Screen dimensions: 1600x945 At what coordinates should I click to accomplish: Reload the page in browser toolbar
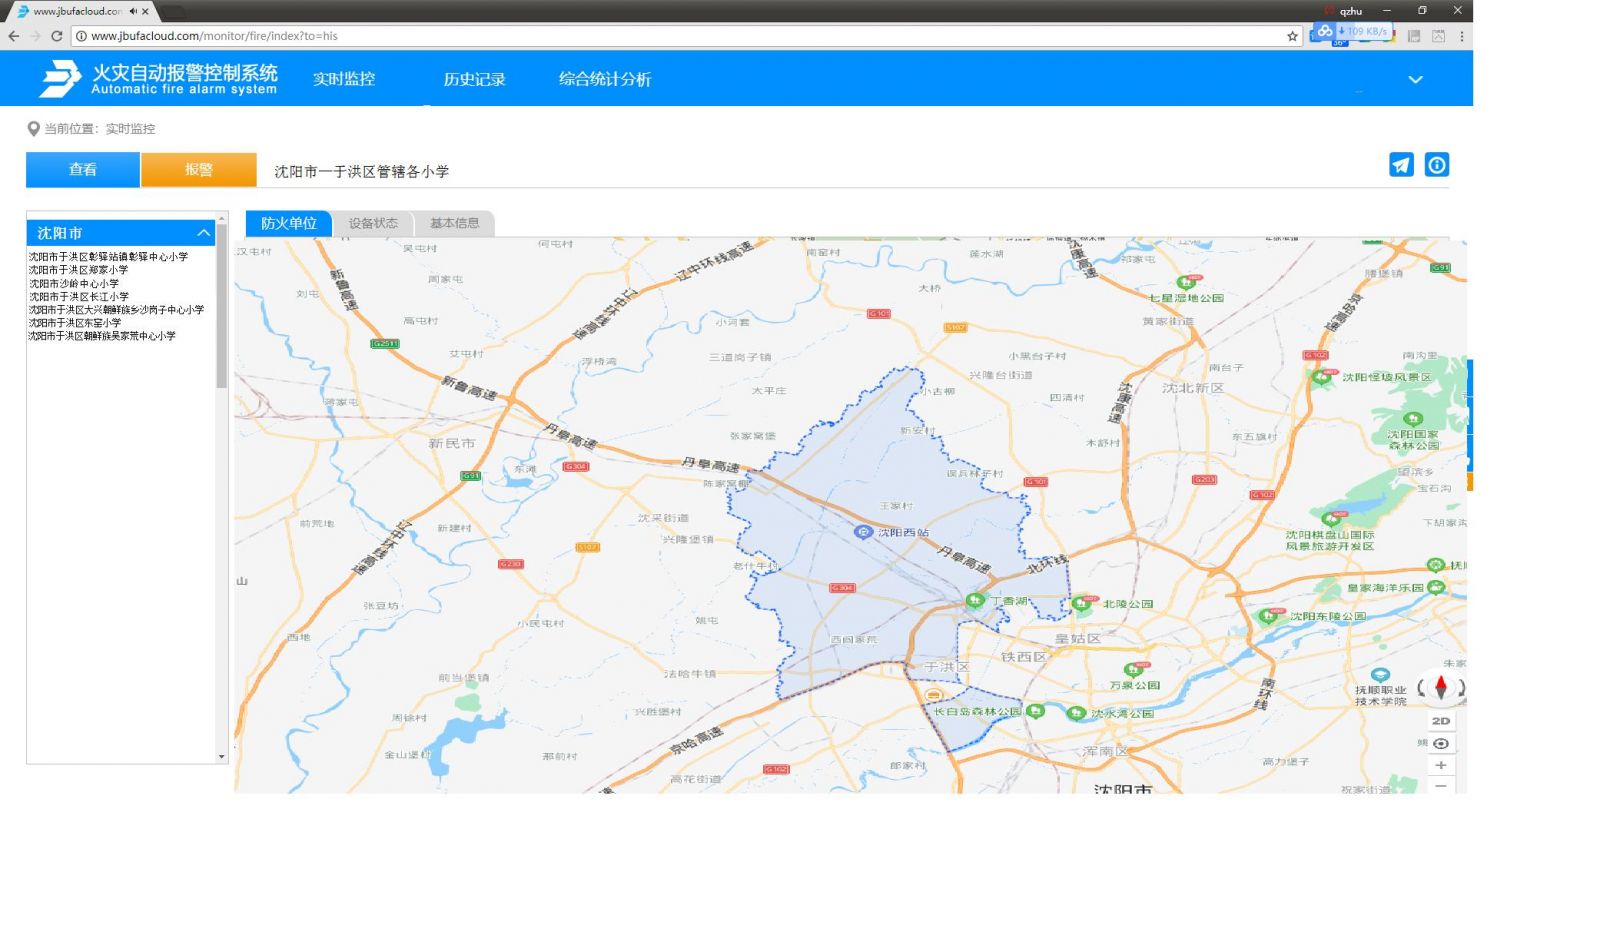point(57,36)
